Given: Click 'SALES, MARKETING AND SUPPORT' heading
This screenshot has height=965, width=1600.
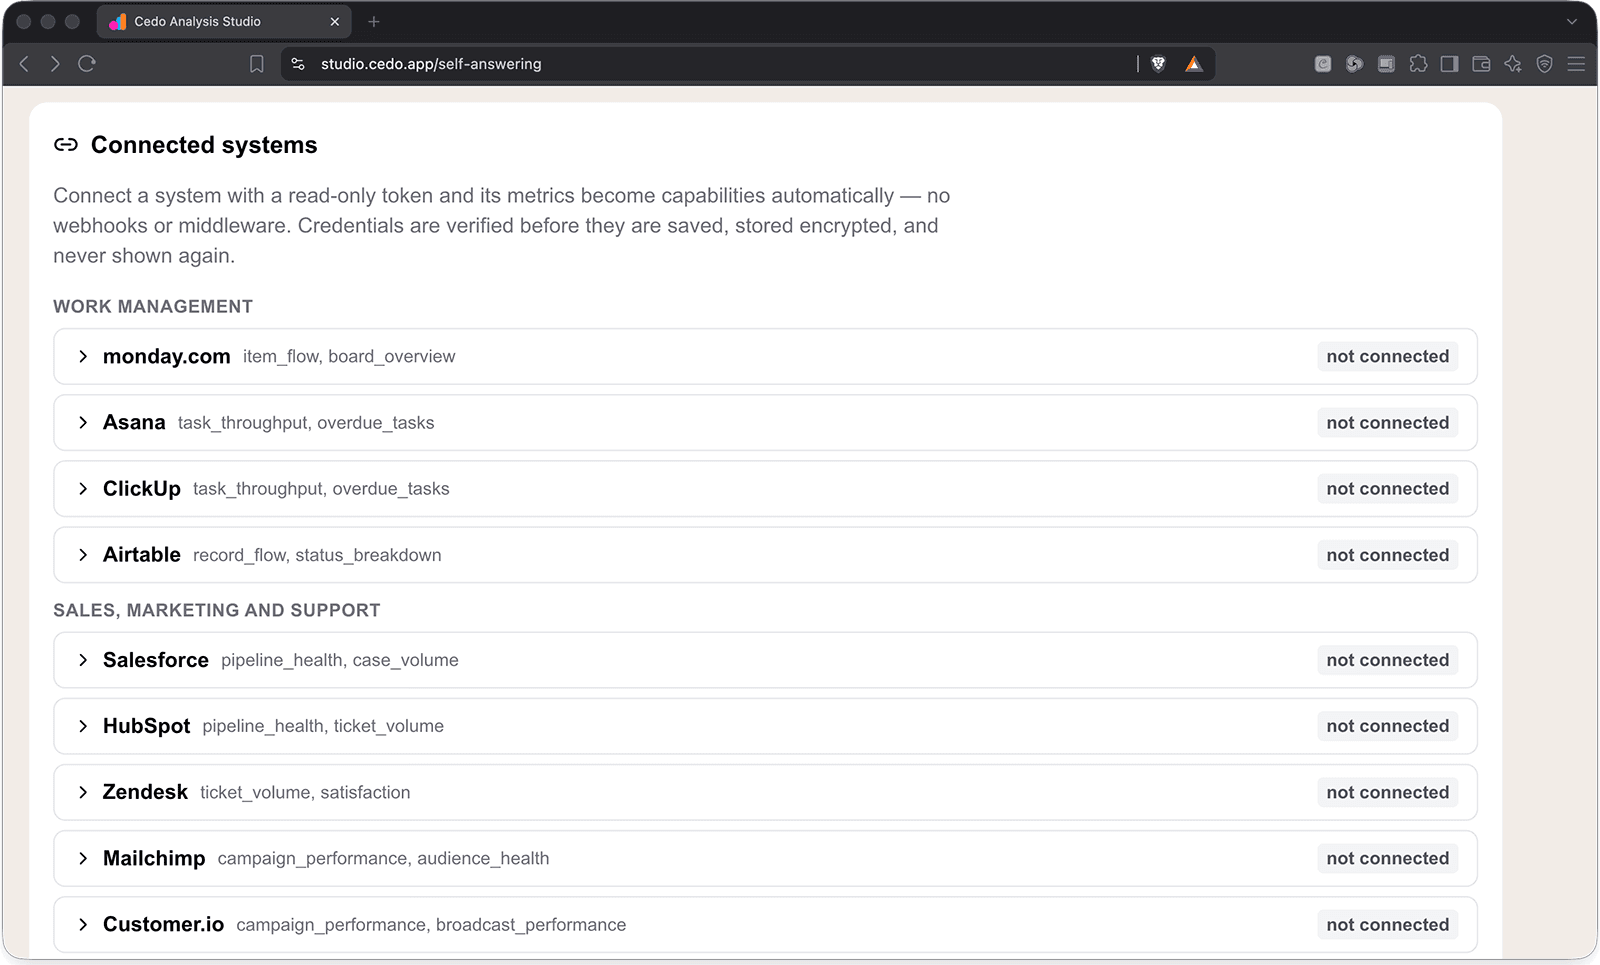Looking at the screenshot, I should pos(217,610).
